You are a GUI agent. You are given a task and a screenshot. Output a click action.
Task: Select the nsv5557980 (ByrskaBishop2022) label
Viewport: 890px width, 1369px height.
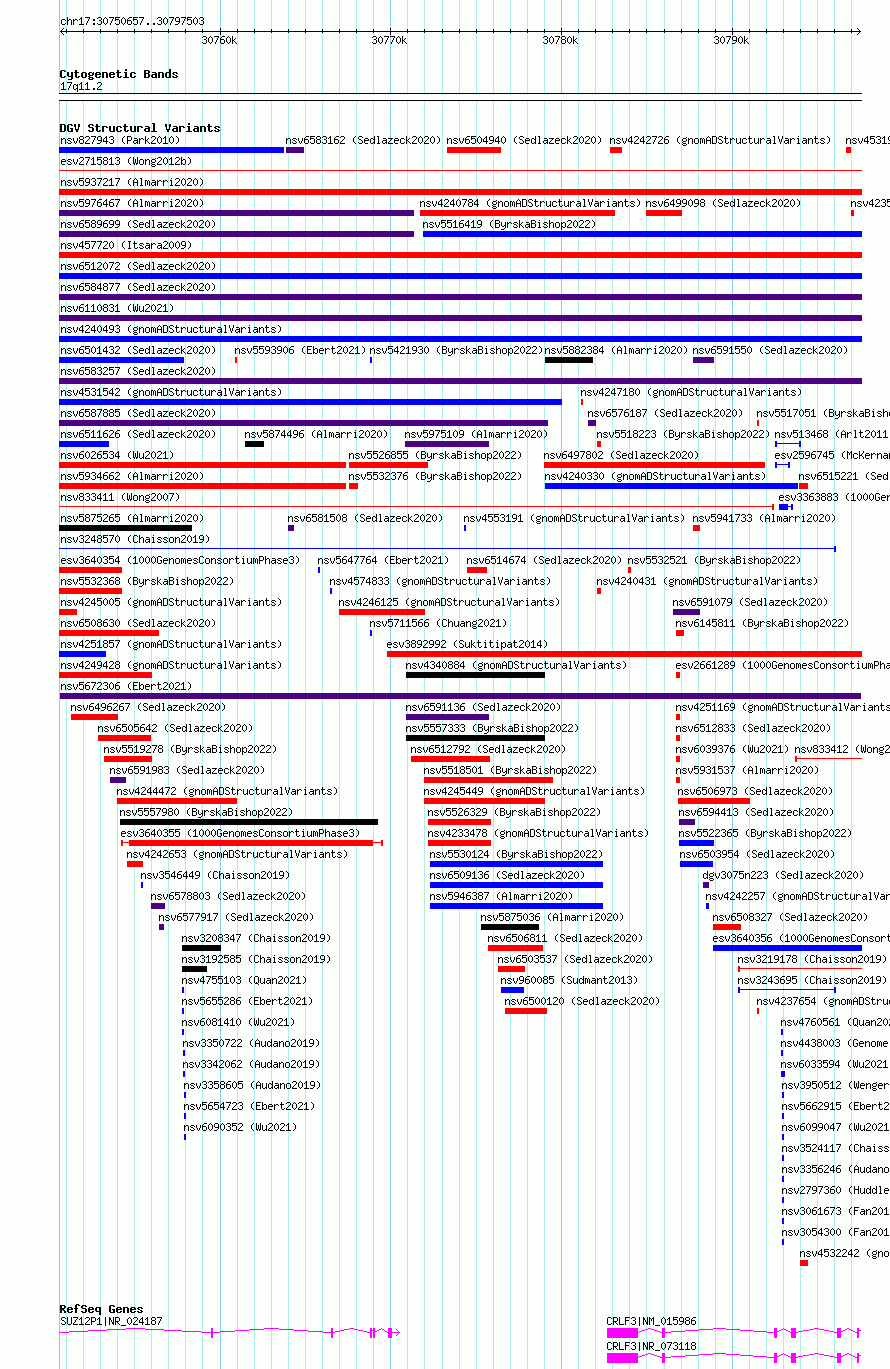click(x=206, y=812)
